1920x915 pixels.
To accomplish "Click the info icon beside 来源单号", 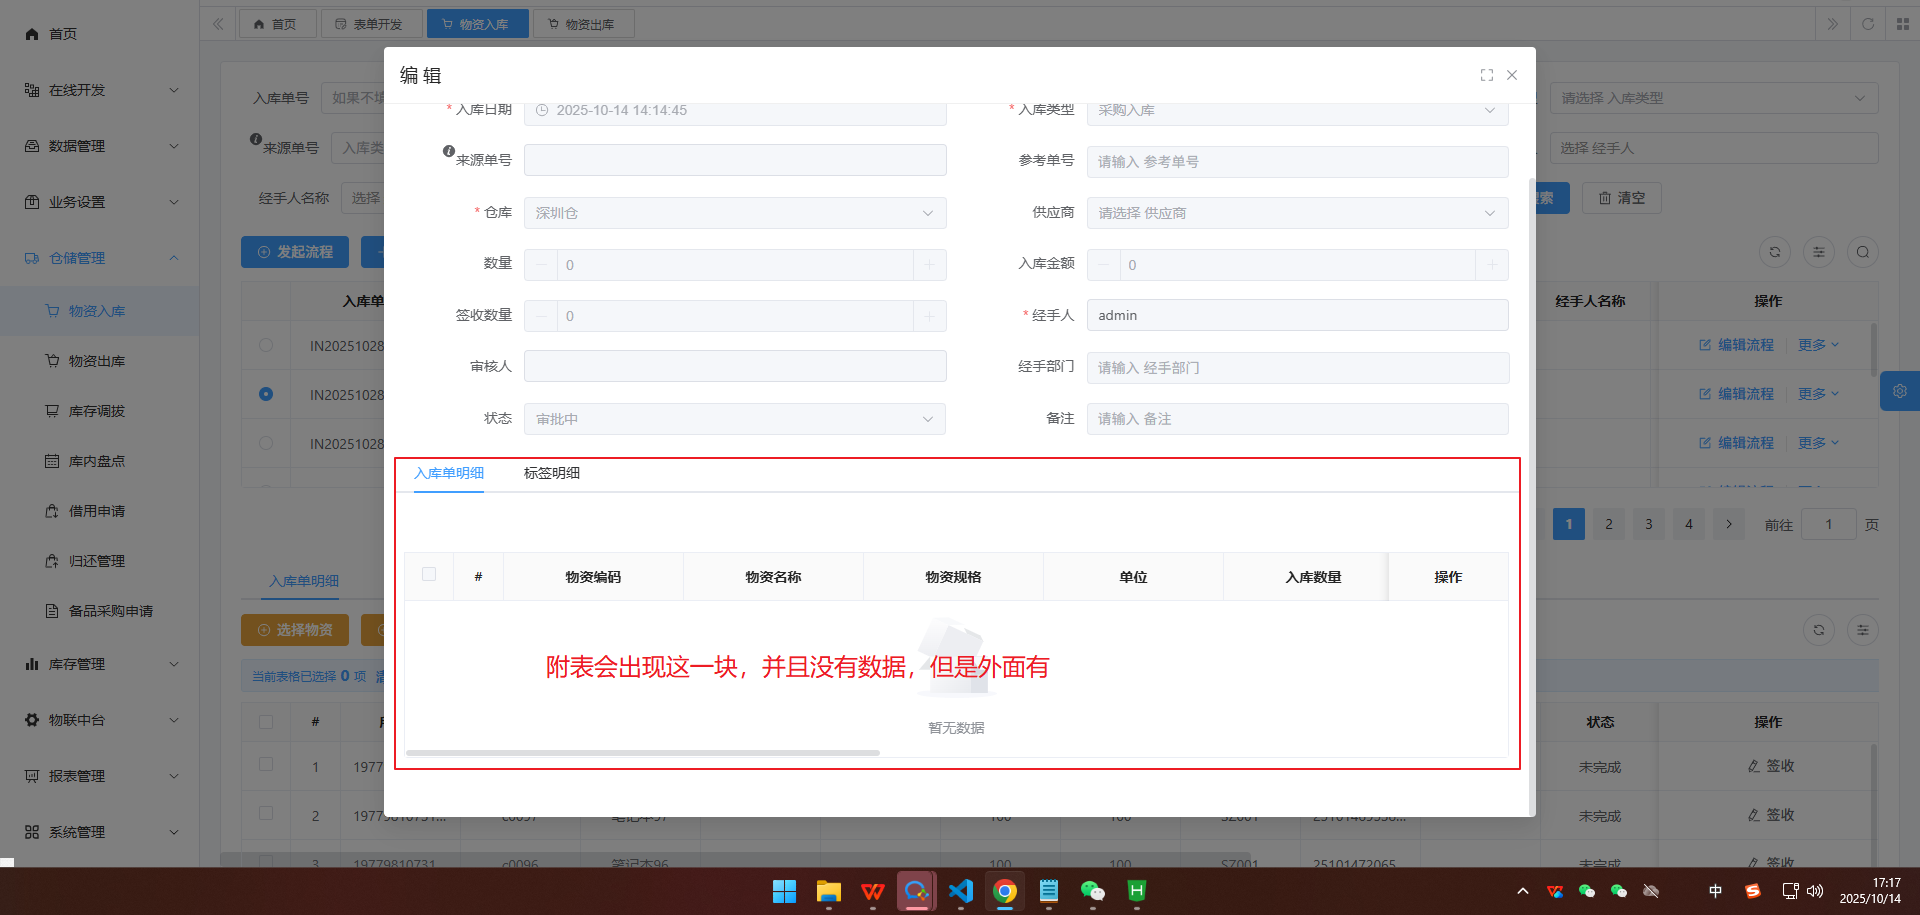I will 449,151.
